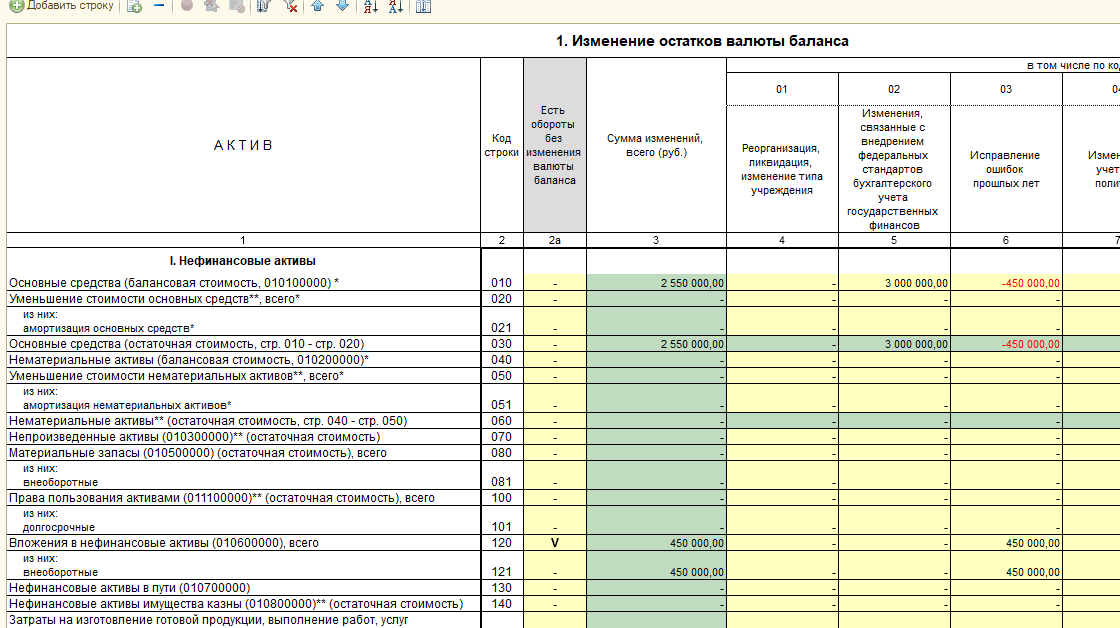Click the 'I. Нефинансовые активы' section heading
Image resolution: width=1120 pixels, height=628 pixels.
pos(243,261)
